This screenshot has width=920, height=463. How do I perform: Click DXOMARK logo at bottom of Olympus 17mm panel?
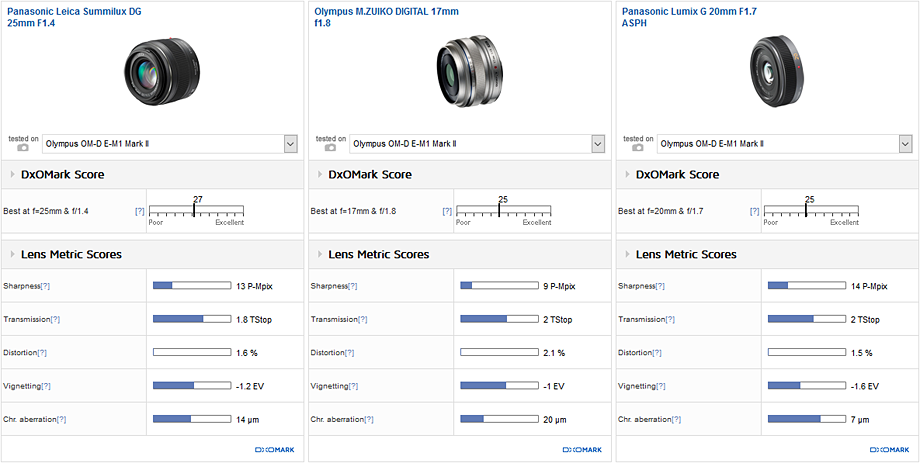tap(582, 450)
